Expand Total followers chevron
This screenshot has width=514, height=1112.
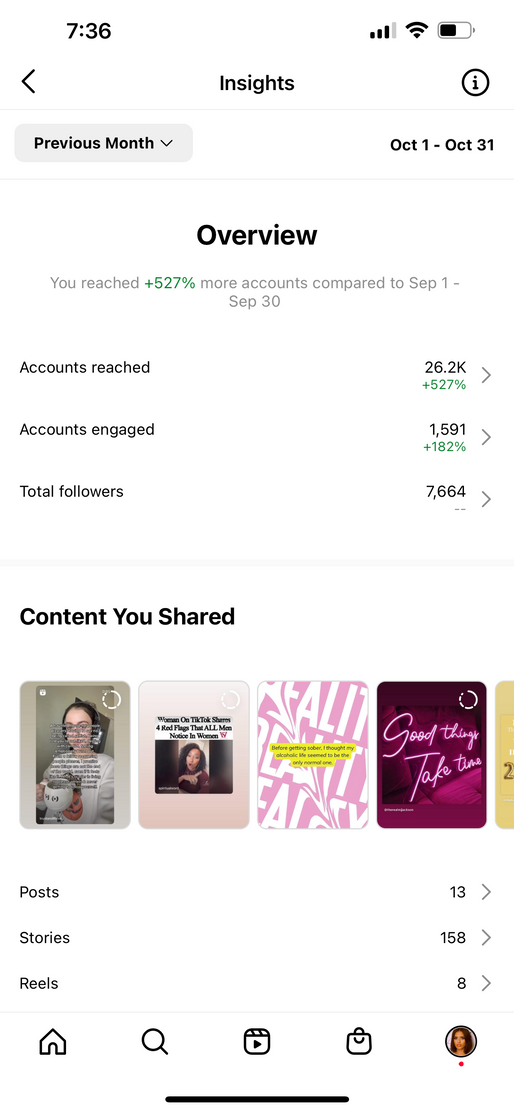(x=486, y=499)
